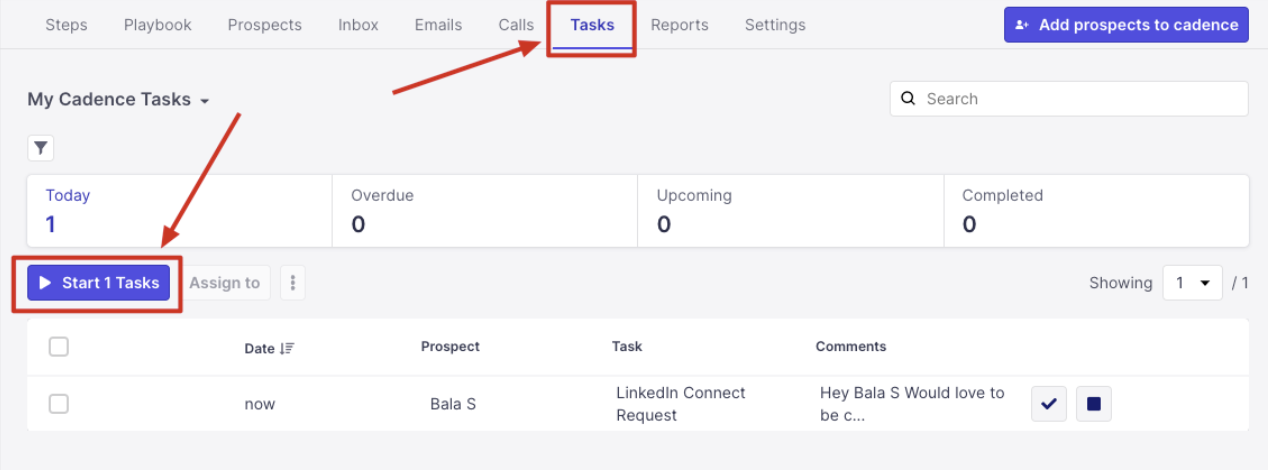This screenshot has width=1268, height=472.
Task: Open the Prospects tab
Action: tap(264, 25)
